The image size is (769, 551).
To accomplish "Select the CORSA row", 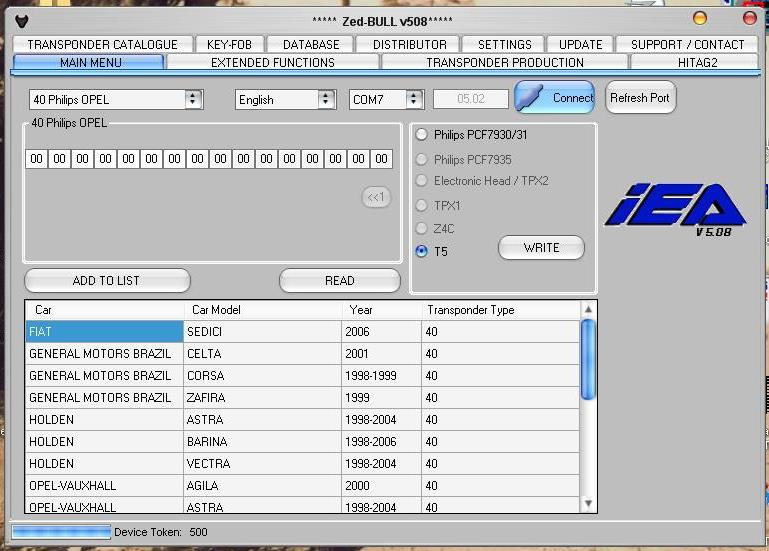I will point(302,376).
